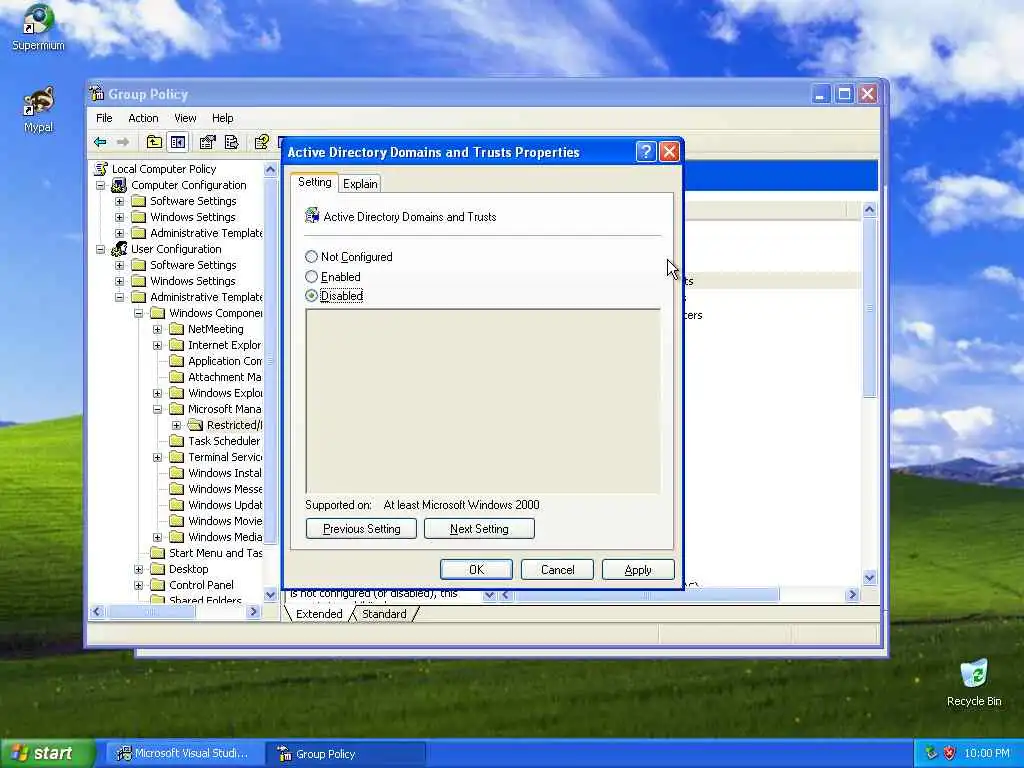Screen dimensions: 1024x768
Task: Toggle Show/Hide Console Tree toolbar icon
Action: tap(178, 142)
